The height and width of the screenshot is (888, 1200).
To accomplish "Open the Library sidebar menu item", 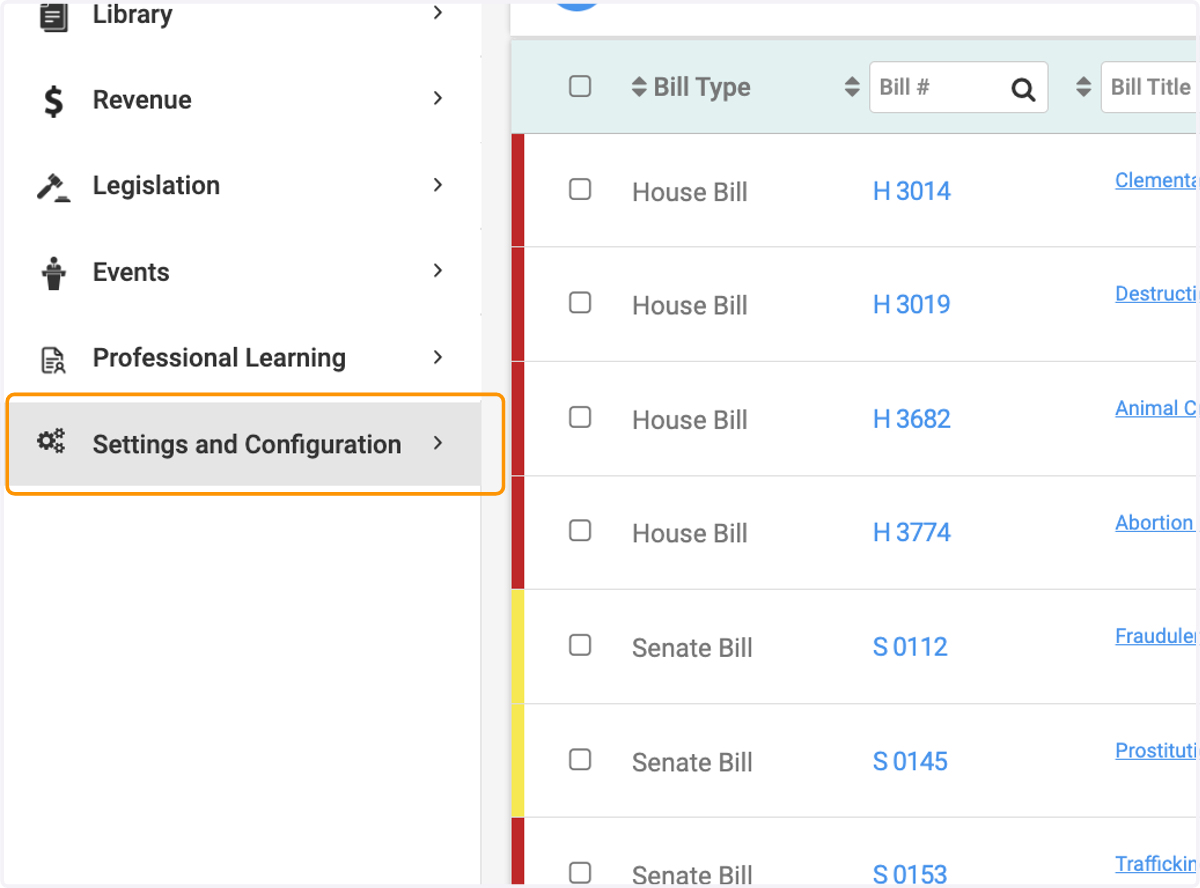I will click(x=244, y=16).
